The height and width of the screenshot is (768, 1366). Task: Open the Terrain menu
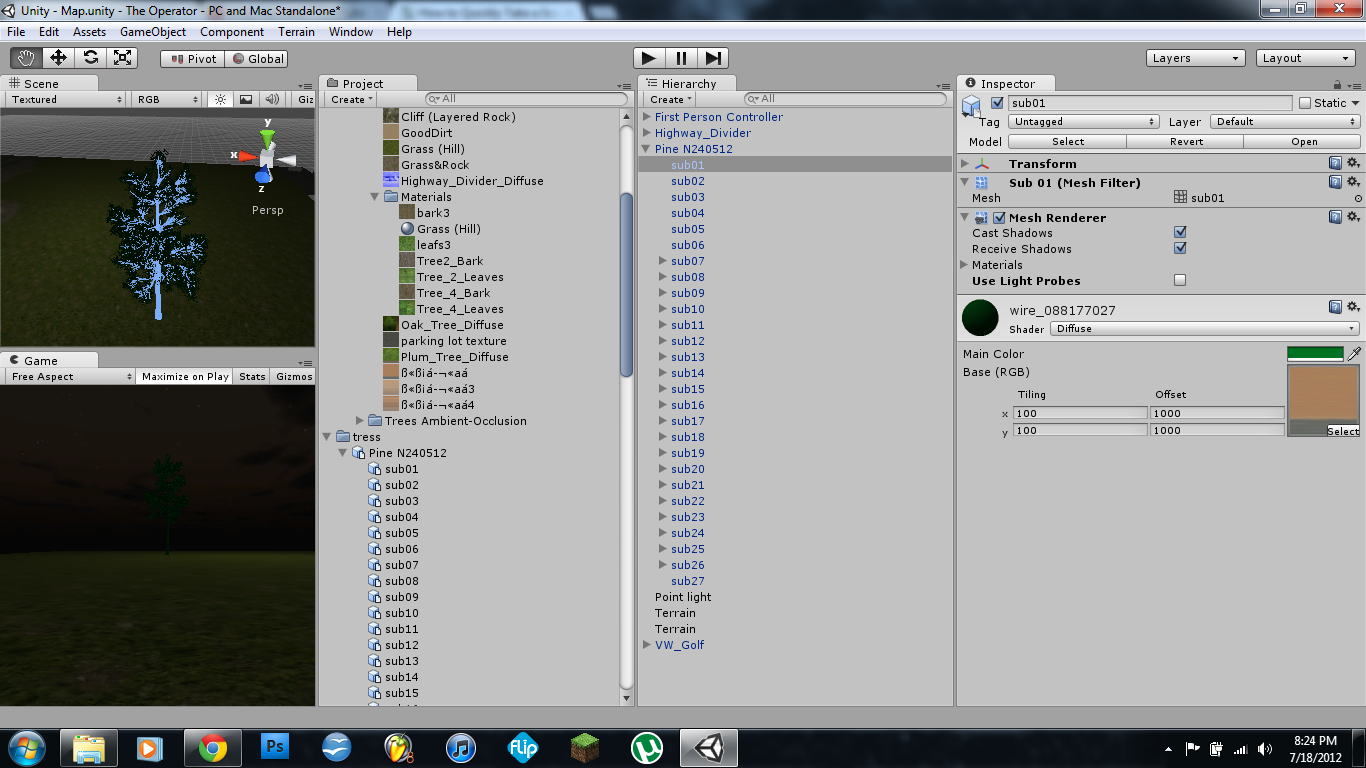pyautogui.click(x=296, y=31)
